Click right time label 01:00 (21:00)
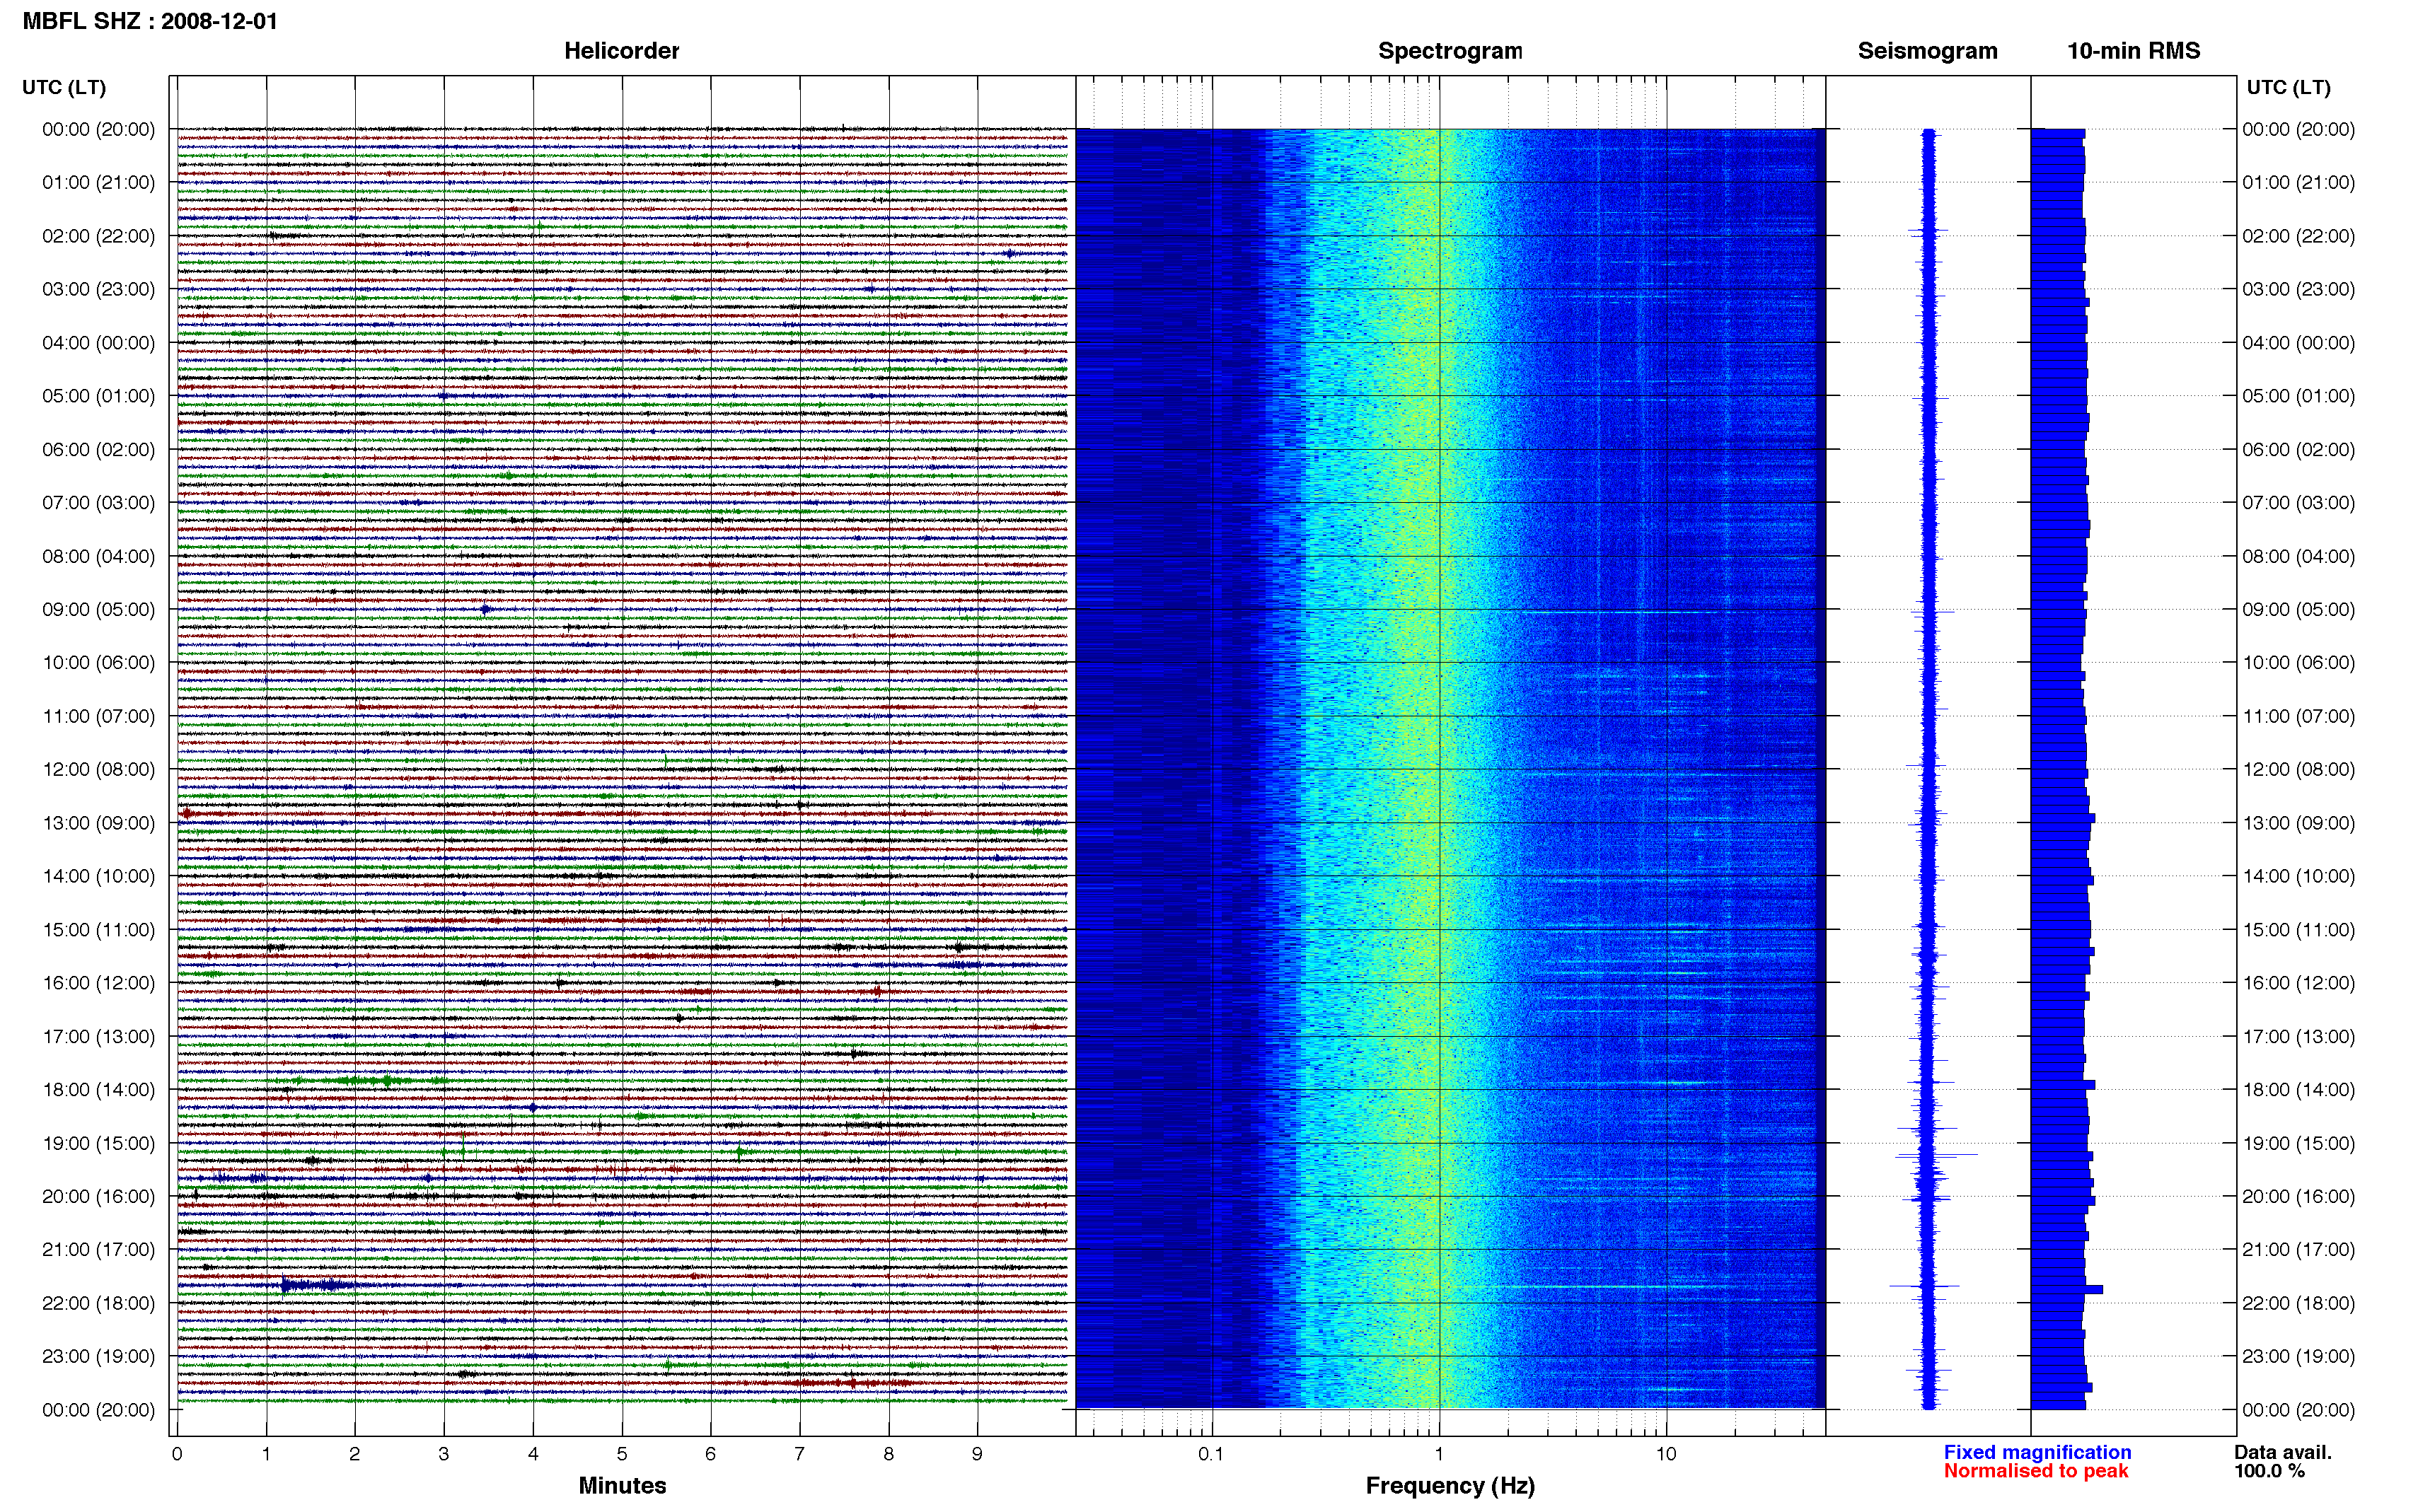Viewport: 2418px width, 1512px height. click(2298, 182)
